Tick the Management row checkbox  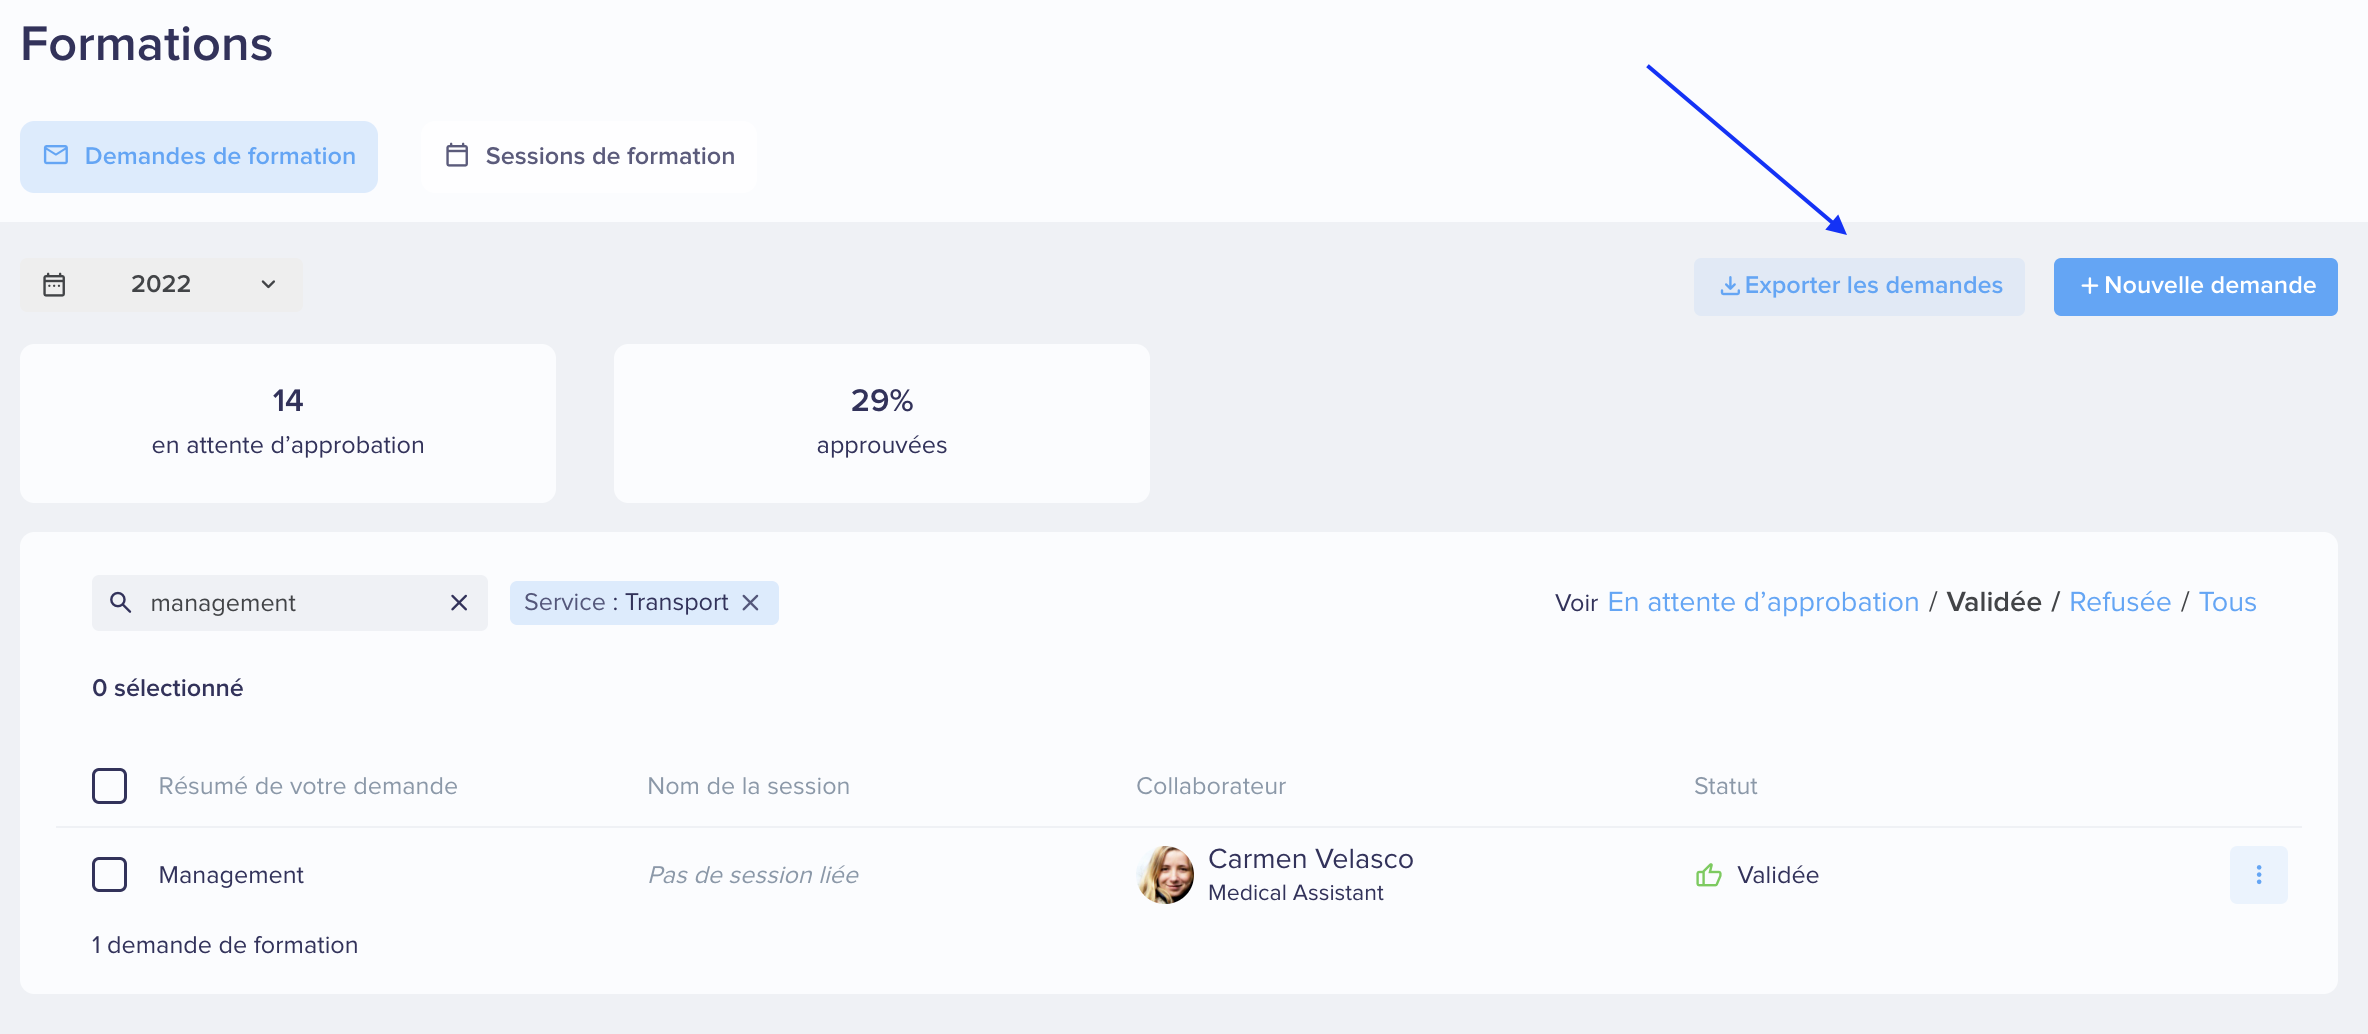[x=110, y=875]
